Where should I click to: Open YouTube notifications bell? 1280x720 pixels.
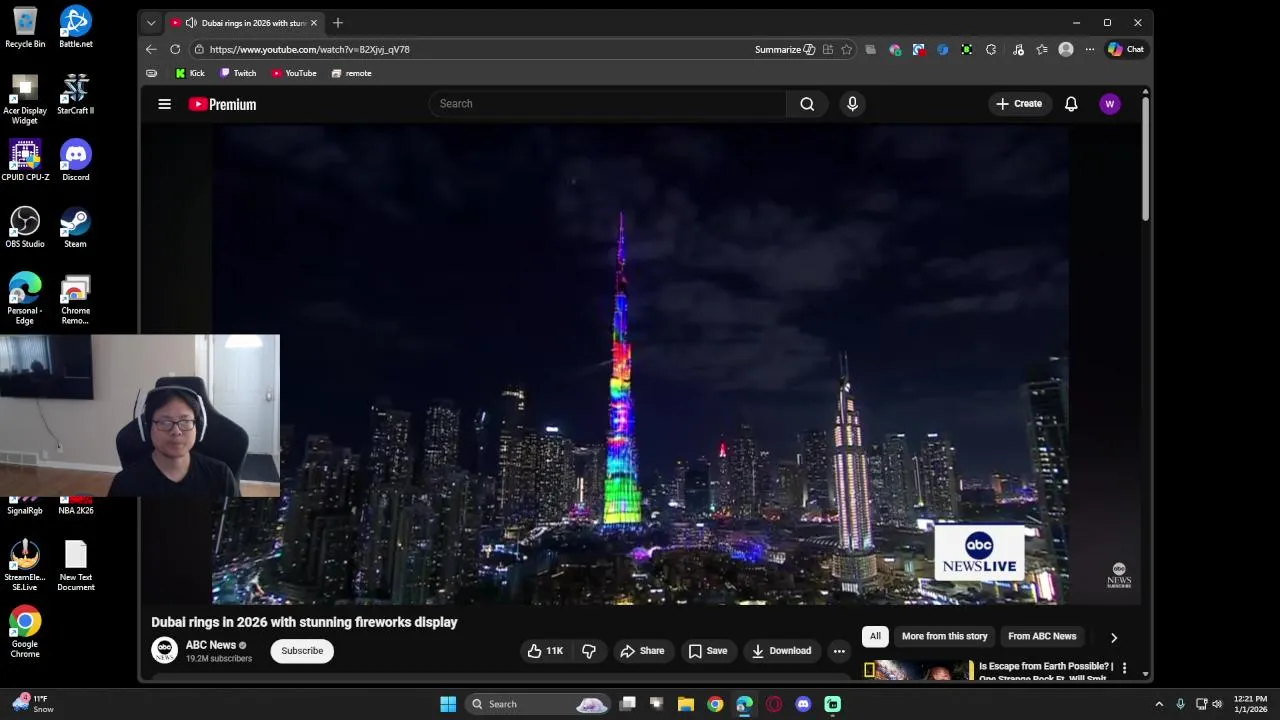click(x=1071, y=104)
